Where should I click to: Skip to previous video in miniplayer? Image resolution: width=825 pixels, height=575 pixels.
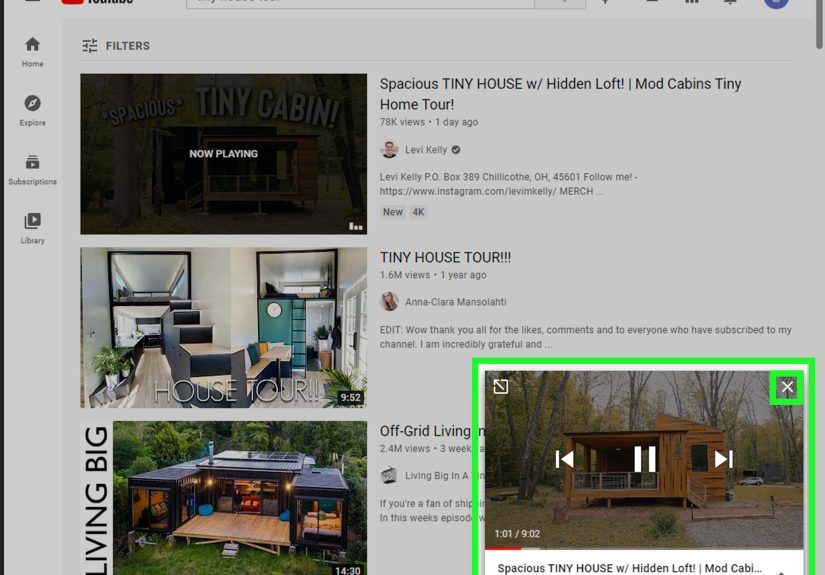click(565, 459)
